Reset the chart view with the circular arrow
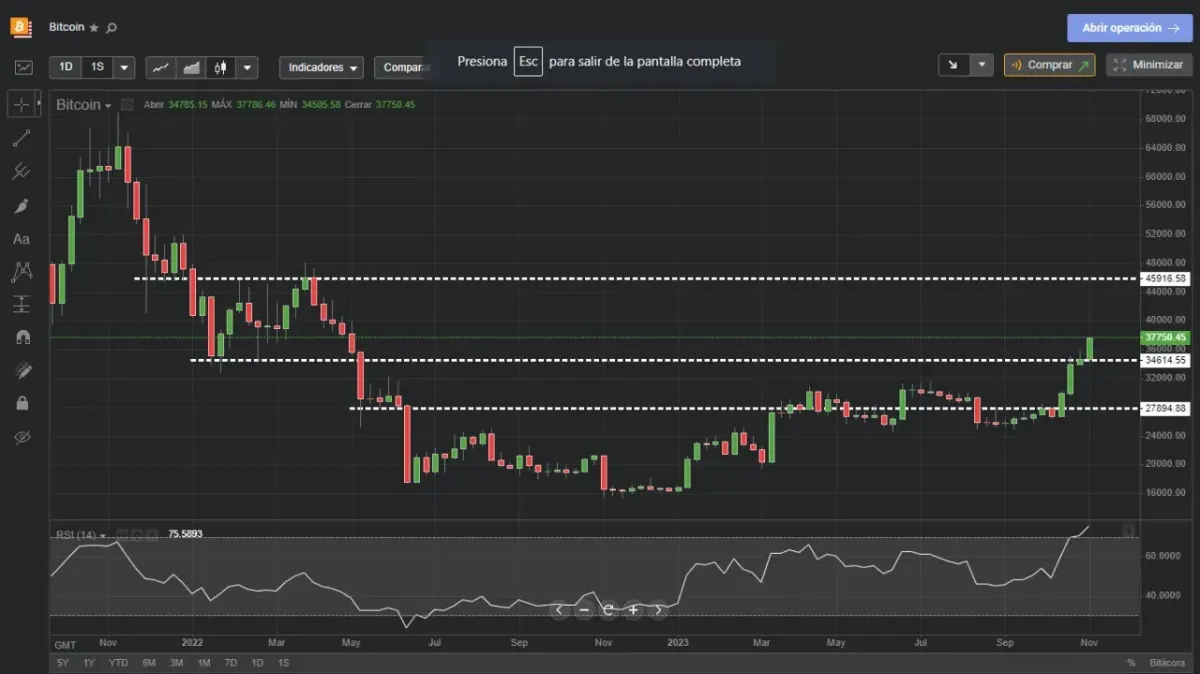 (x=608, y=609)
